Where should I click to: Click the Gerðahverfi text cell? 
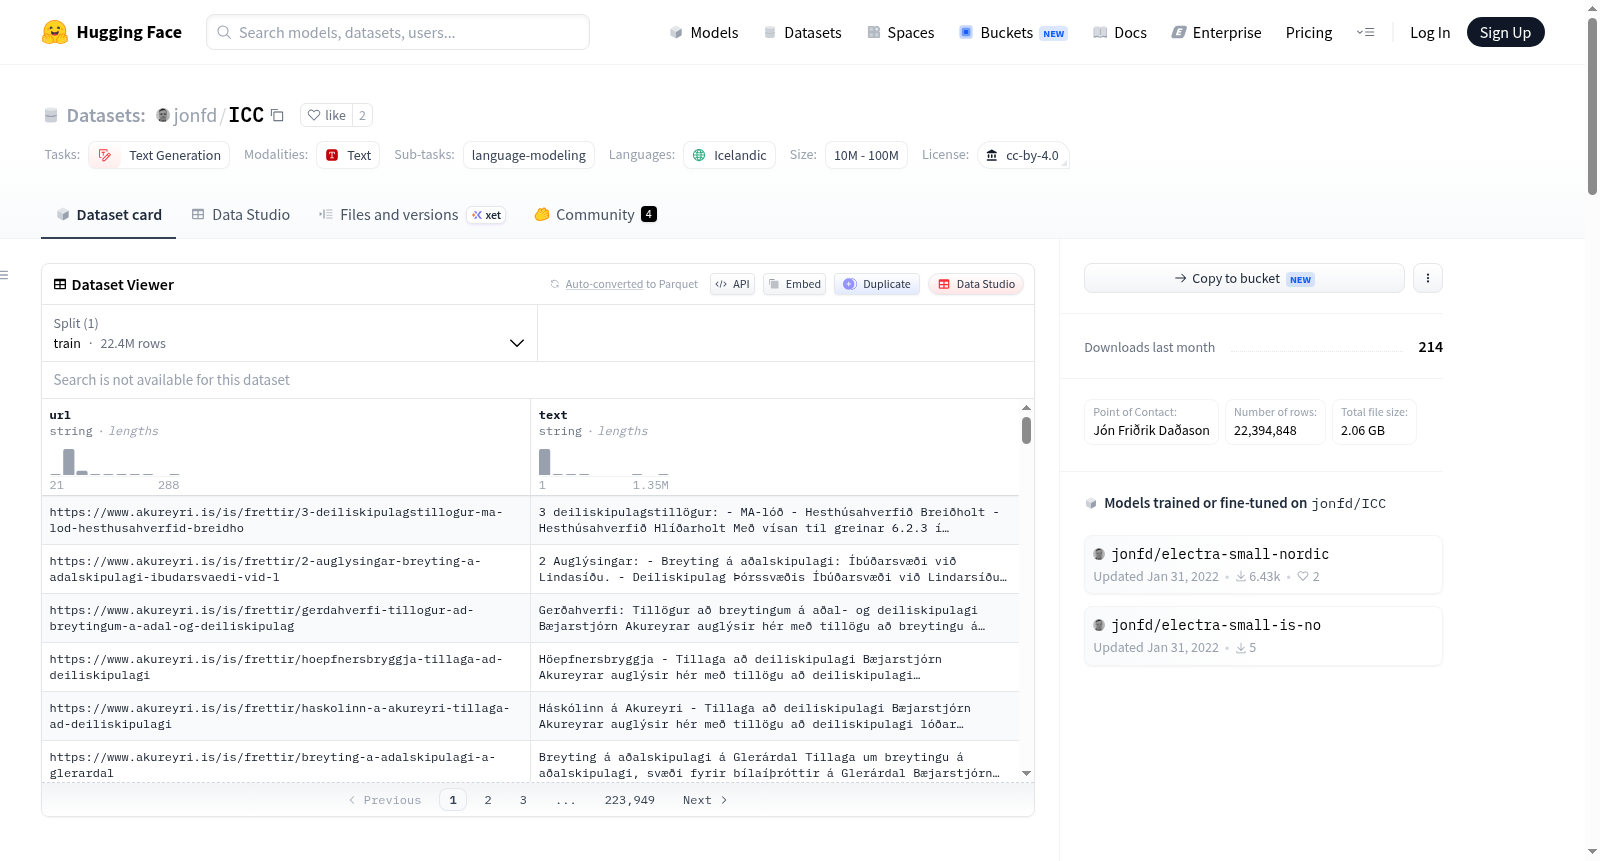(x=775, y=618)
